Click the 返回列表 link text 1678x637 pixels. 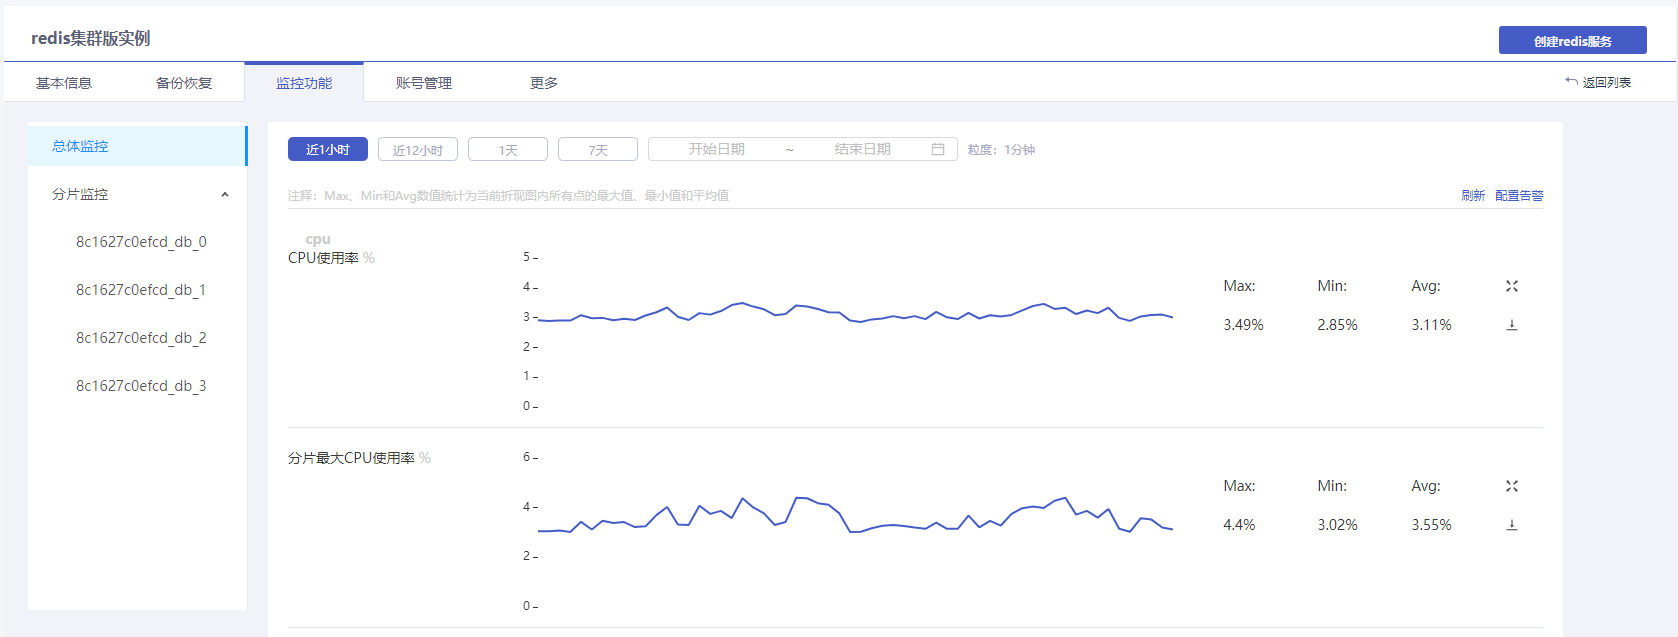[1607, 83]
